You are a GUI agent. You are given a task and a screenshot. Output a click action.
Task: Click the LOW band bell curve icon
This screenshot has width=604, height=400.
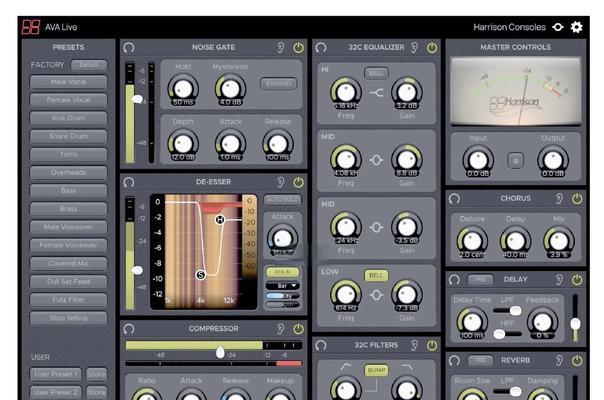(x=376, y=296)
